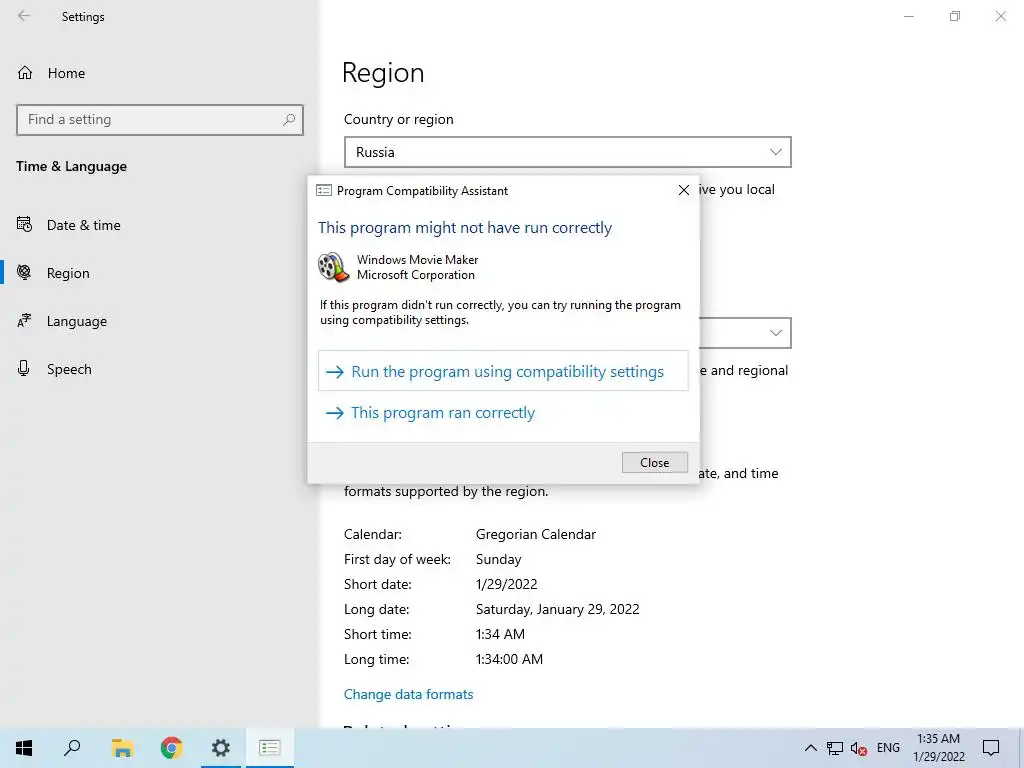The height and width of the screenshot is (768, 1024).
Task: Go to Language settings item
Action: pos(76,321)
